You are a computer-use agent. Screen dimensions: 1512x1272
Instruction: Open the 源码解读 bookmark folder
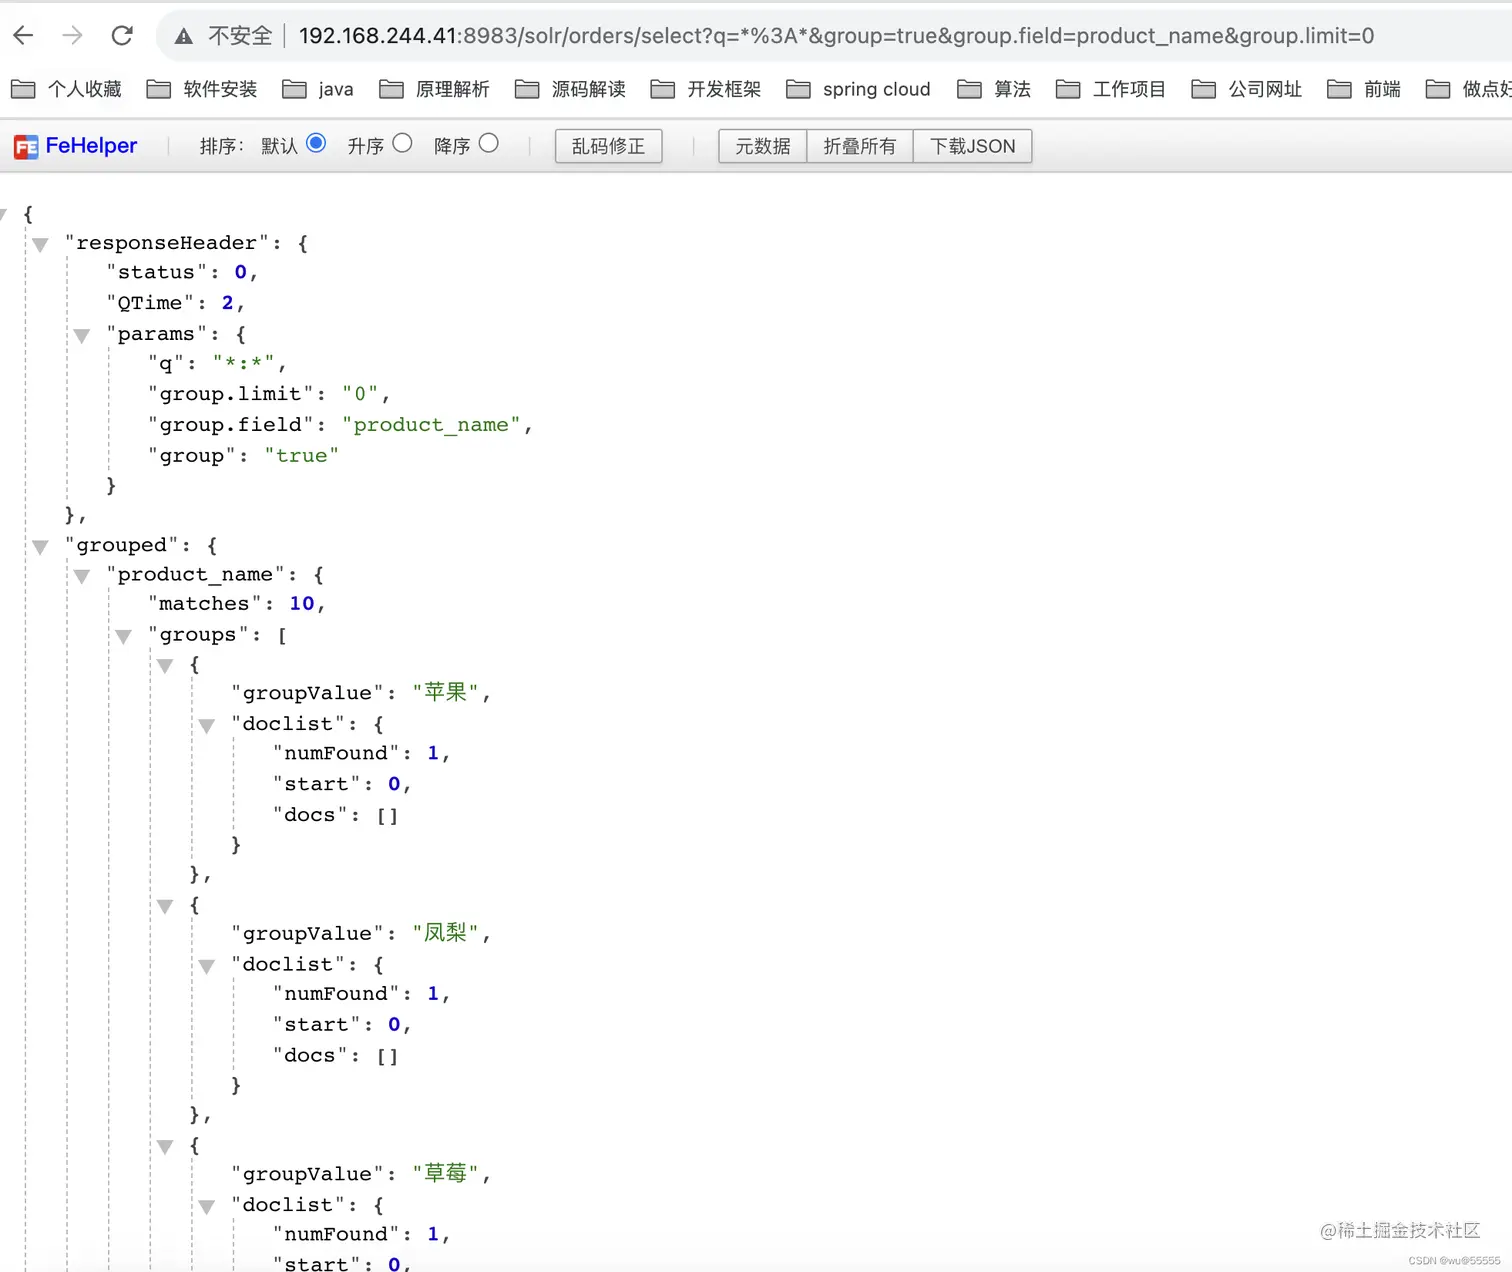pos(570,89)
